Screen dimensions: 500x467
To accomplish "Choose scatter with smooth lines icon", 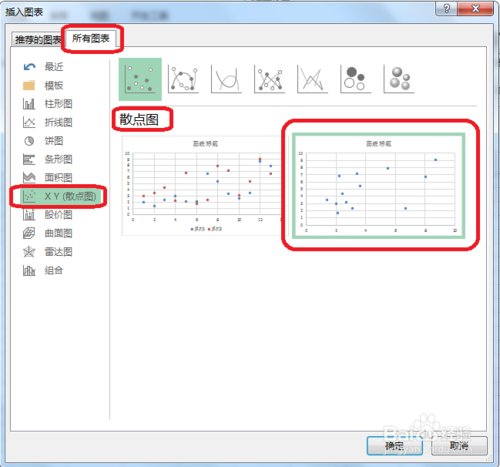I will [226, 79].
